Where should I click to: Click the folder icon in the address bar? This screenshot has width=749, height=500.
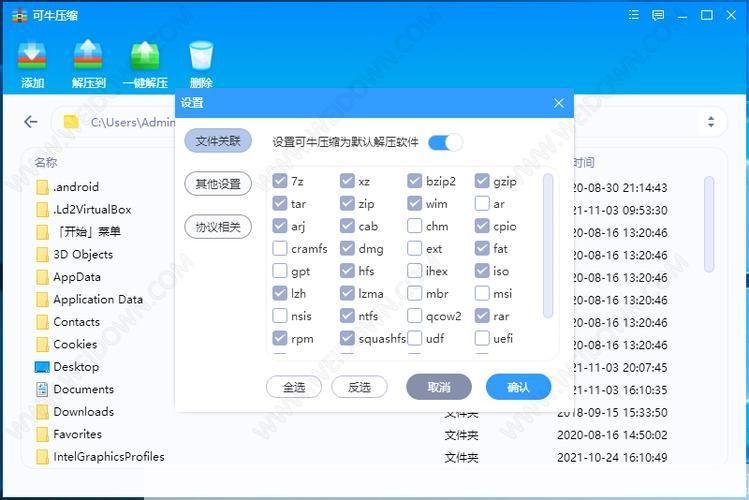pos(71,122)
